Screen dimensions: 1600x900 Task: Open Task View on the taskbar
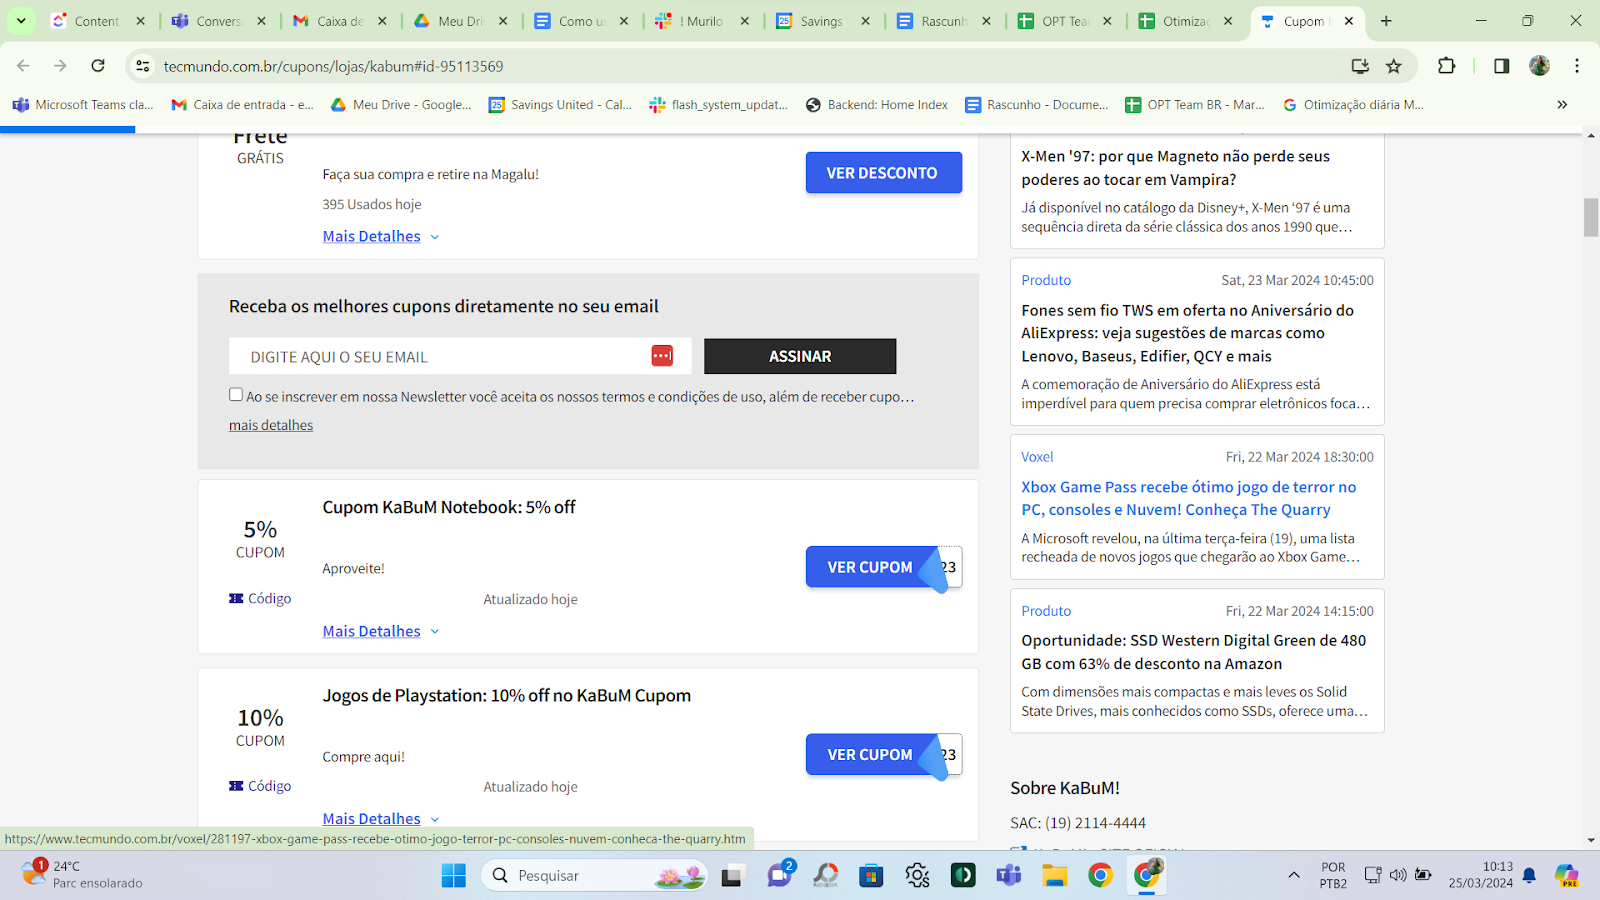732,876
